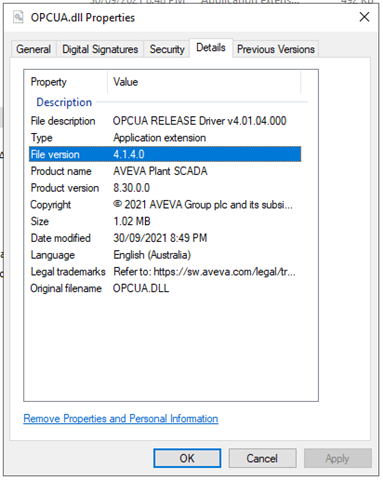Select the highlighted File version row
The image size is (383, 480).
165,154
